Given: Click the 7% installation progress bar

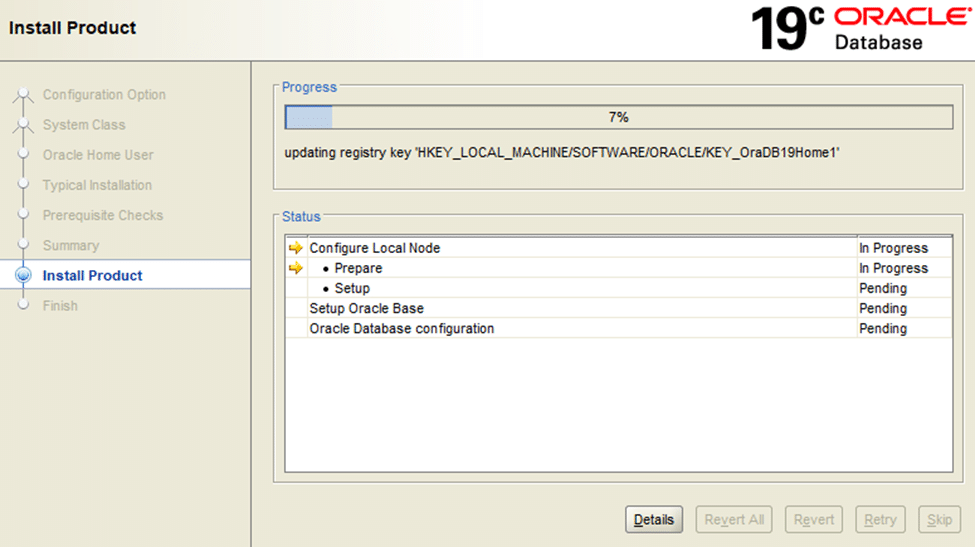Looking at the screenshot, I should 619,117.
